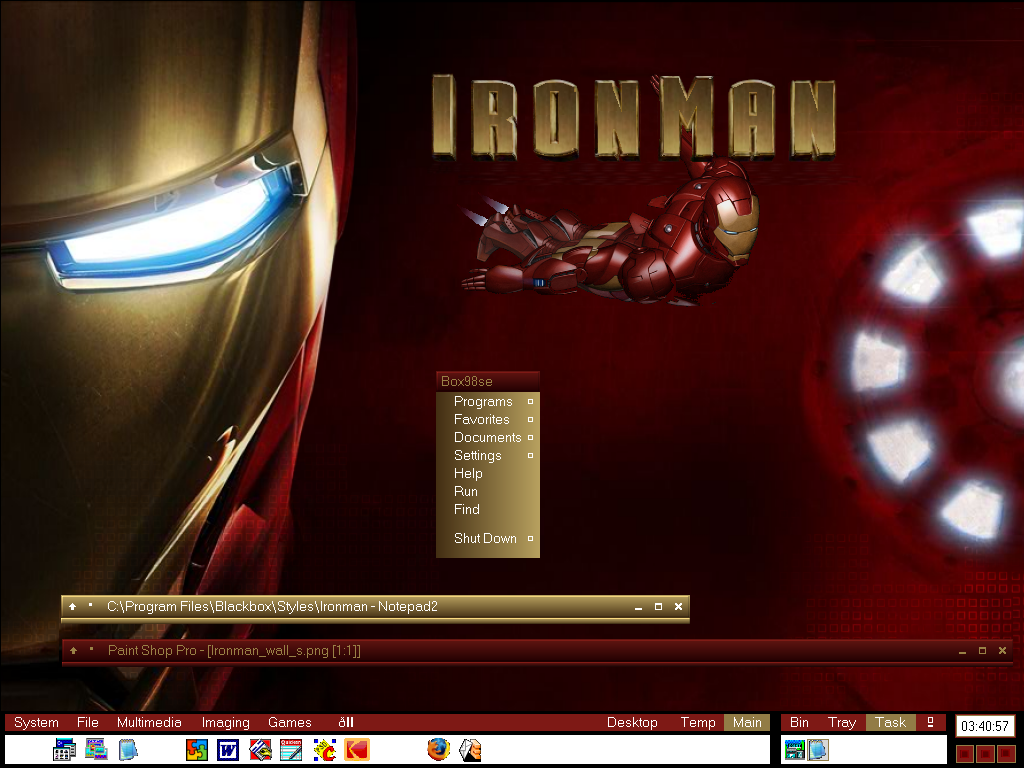Viewport: 1024px width, 768px height.
Task: Open Settings in the Box98se menu
Action: (488, 455)
